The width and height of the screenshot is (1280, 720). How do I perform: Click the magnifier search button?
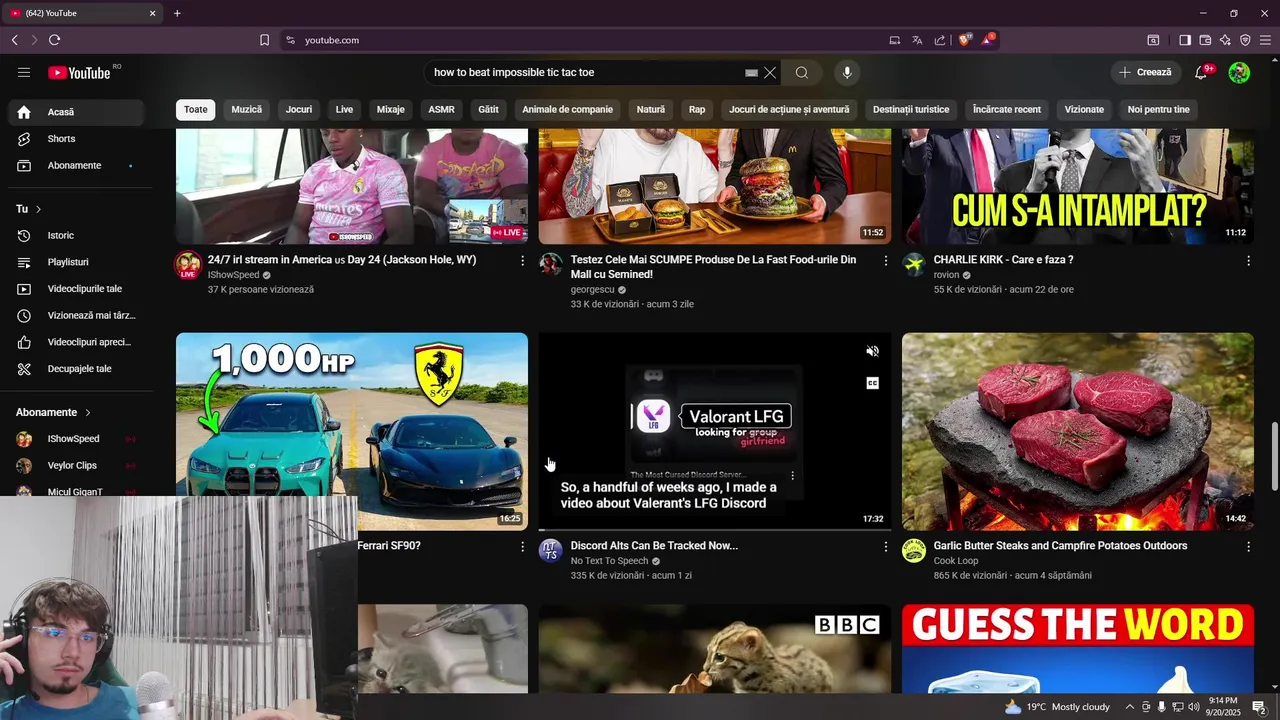802,72
